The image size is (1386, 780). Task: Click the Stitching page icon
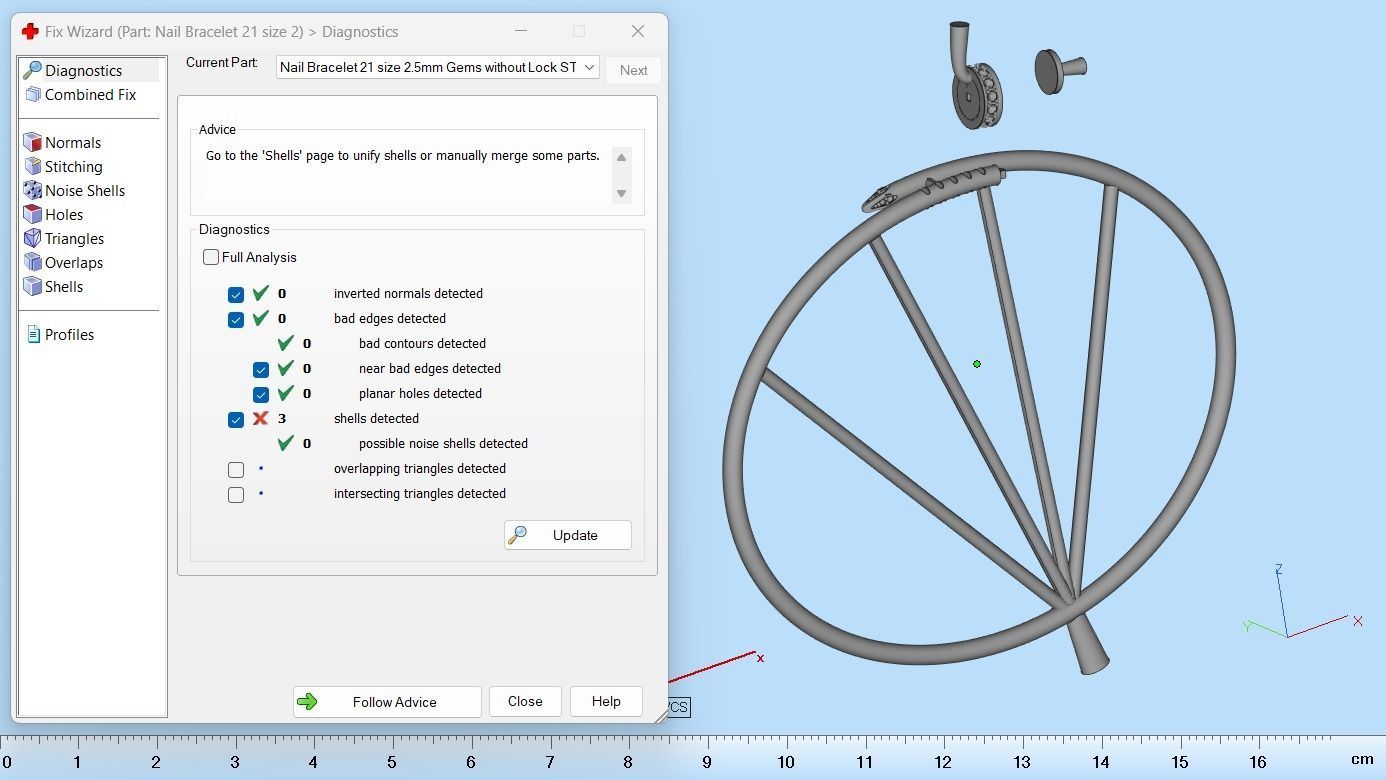pyautogui.click(x=32, y=166)
